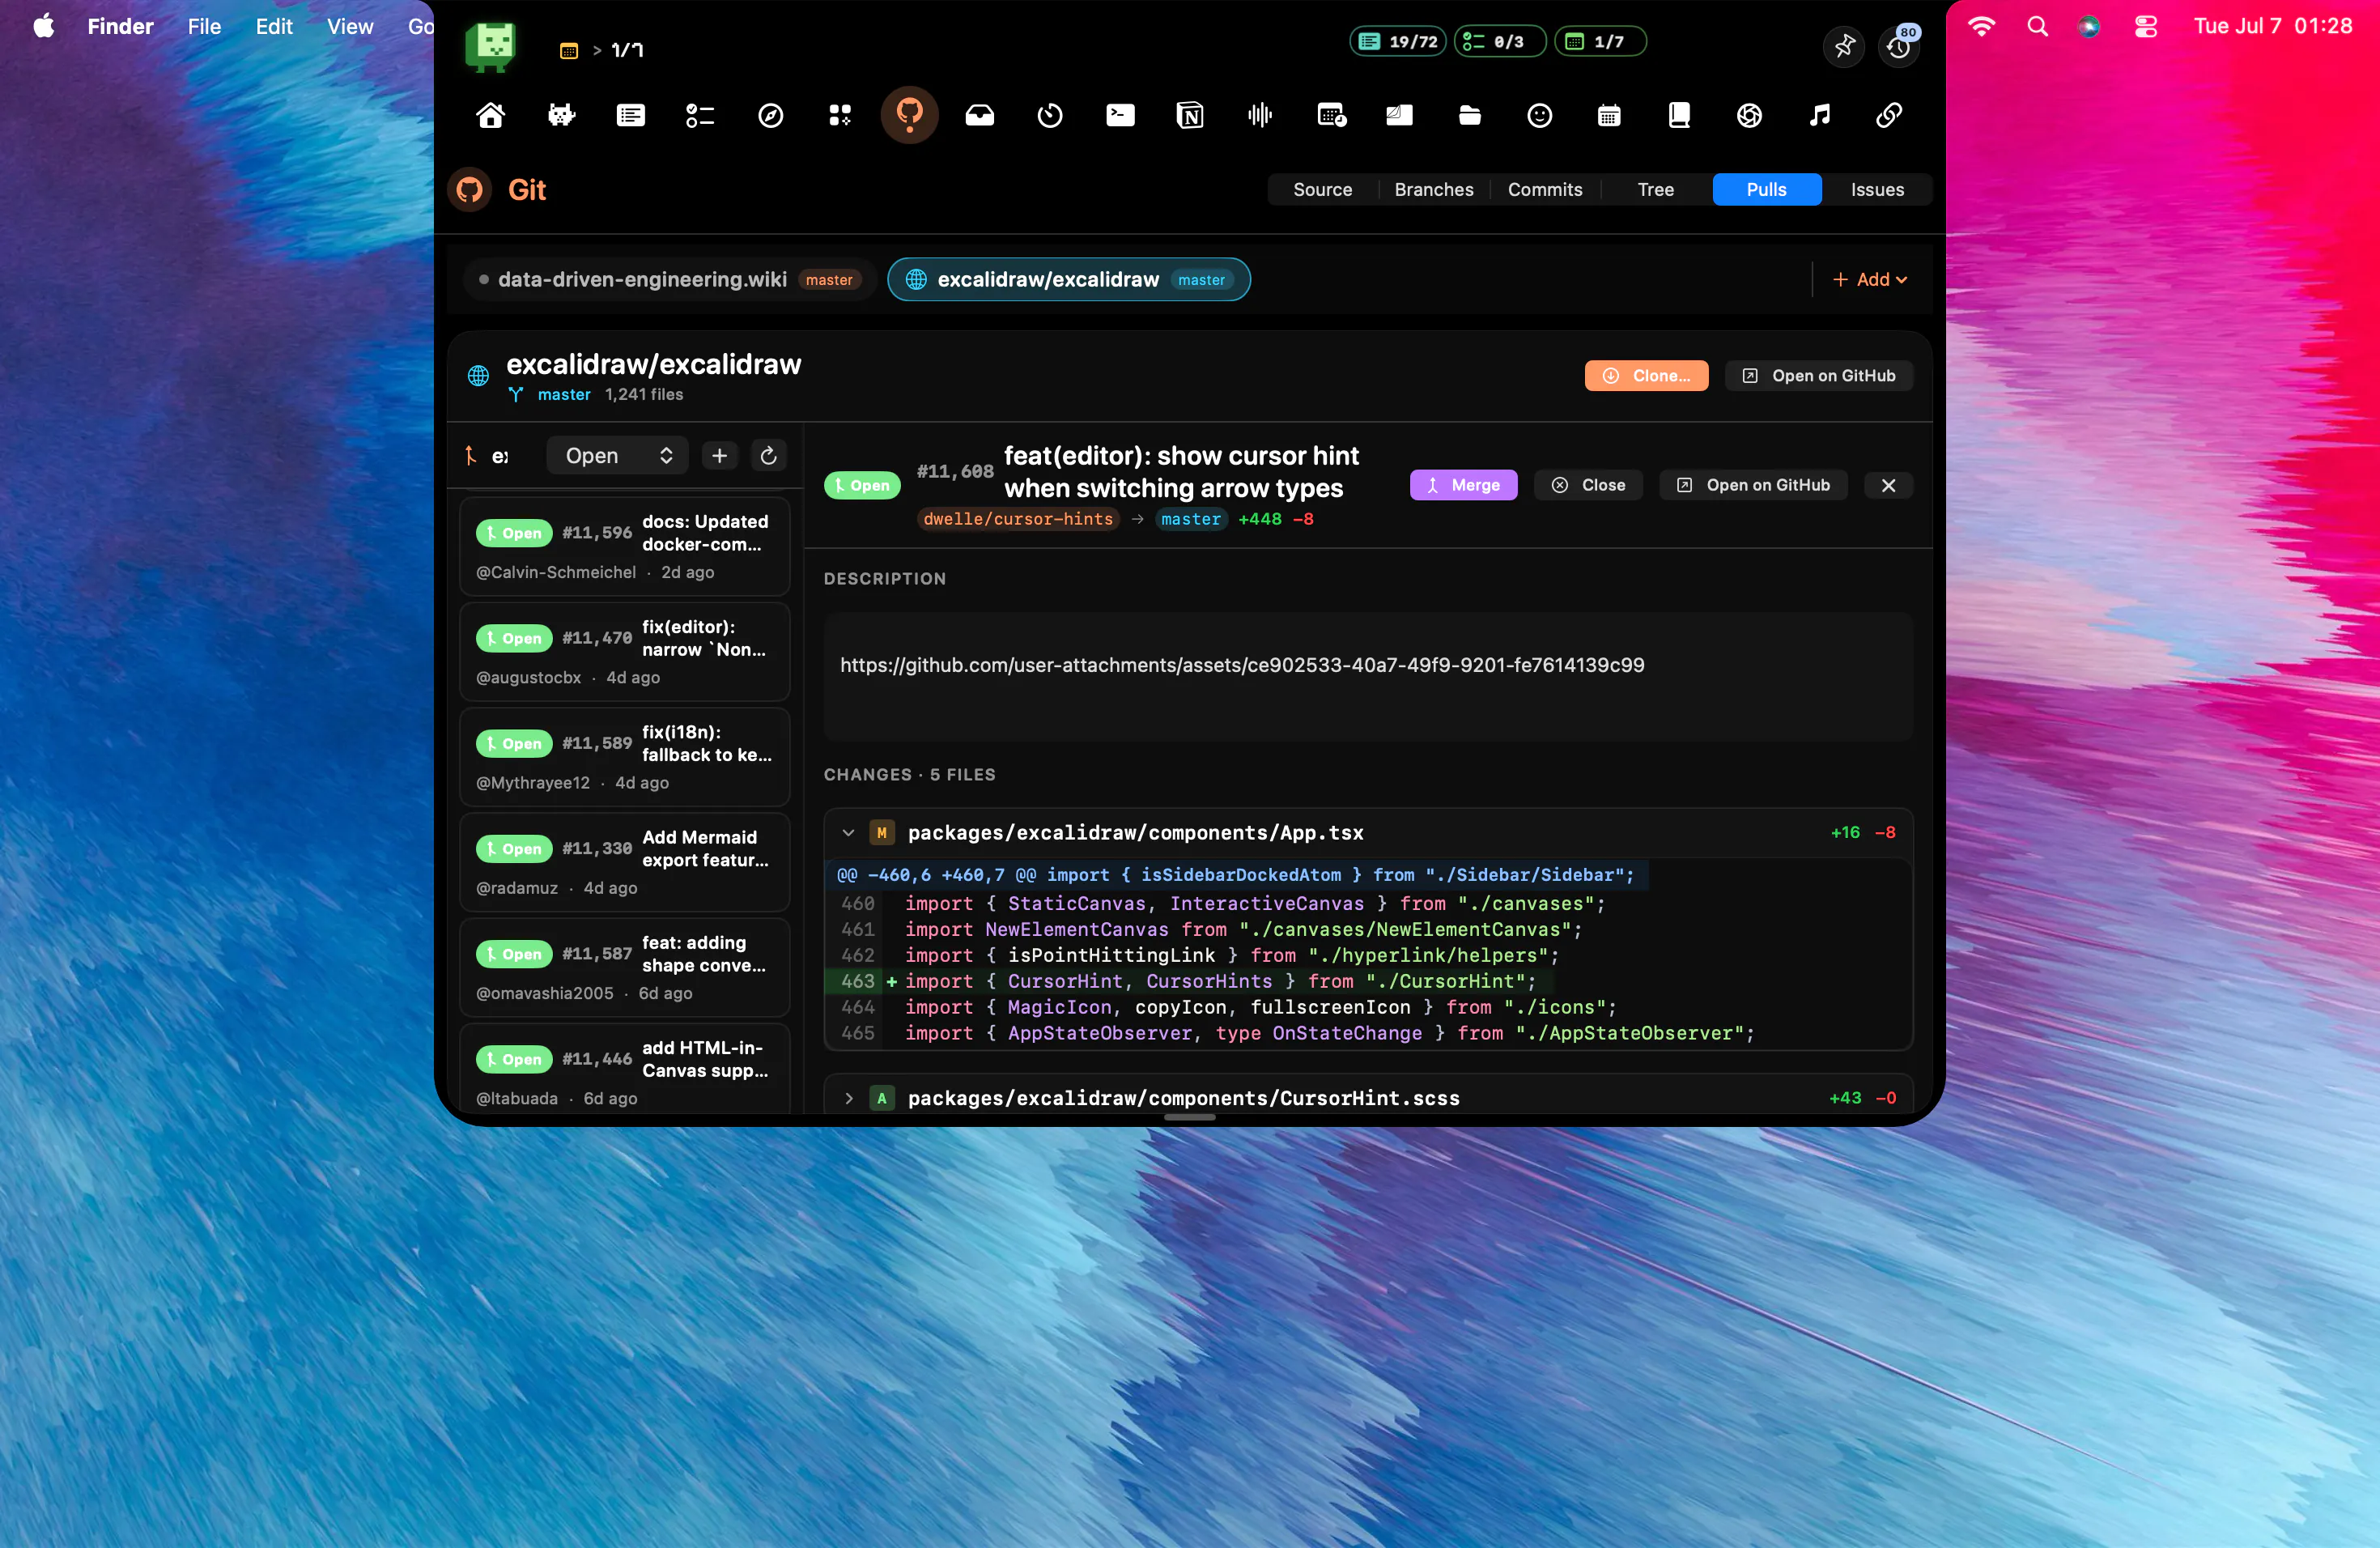Open the checklist tasks icon
This screenshot has height=1548, width=2380.
point(700,115)
